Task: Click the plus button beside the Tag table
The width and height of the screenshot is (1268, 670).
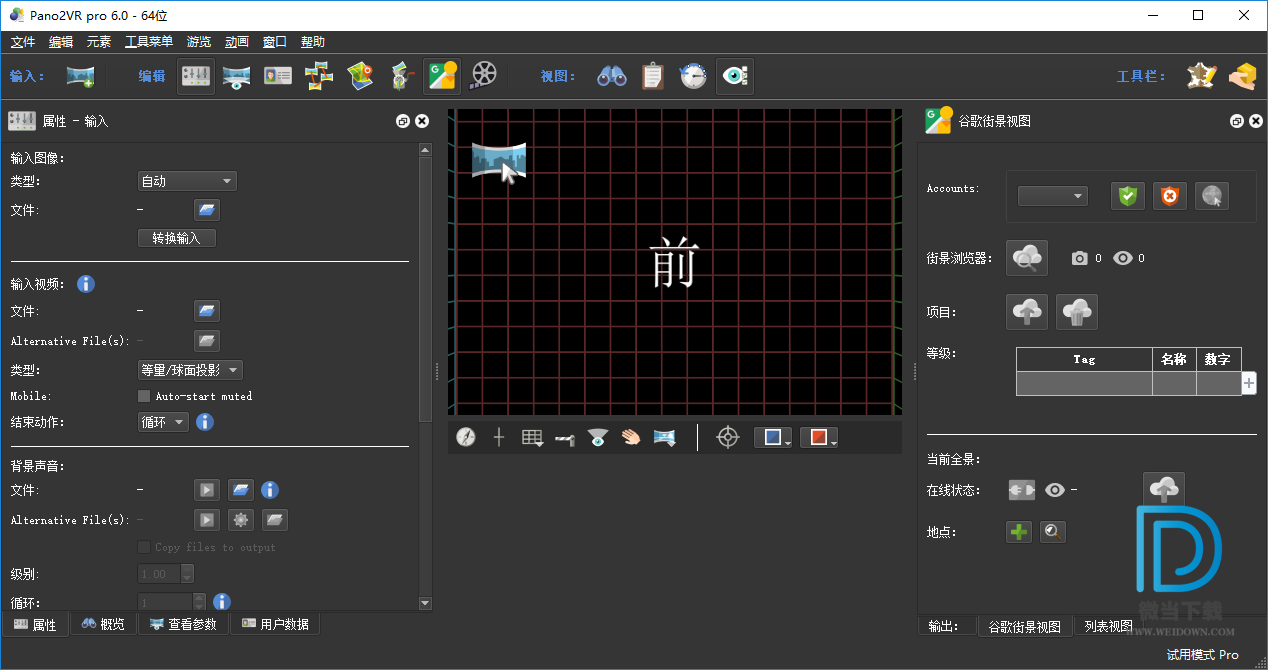Action: (1249, 383)
